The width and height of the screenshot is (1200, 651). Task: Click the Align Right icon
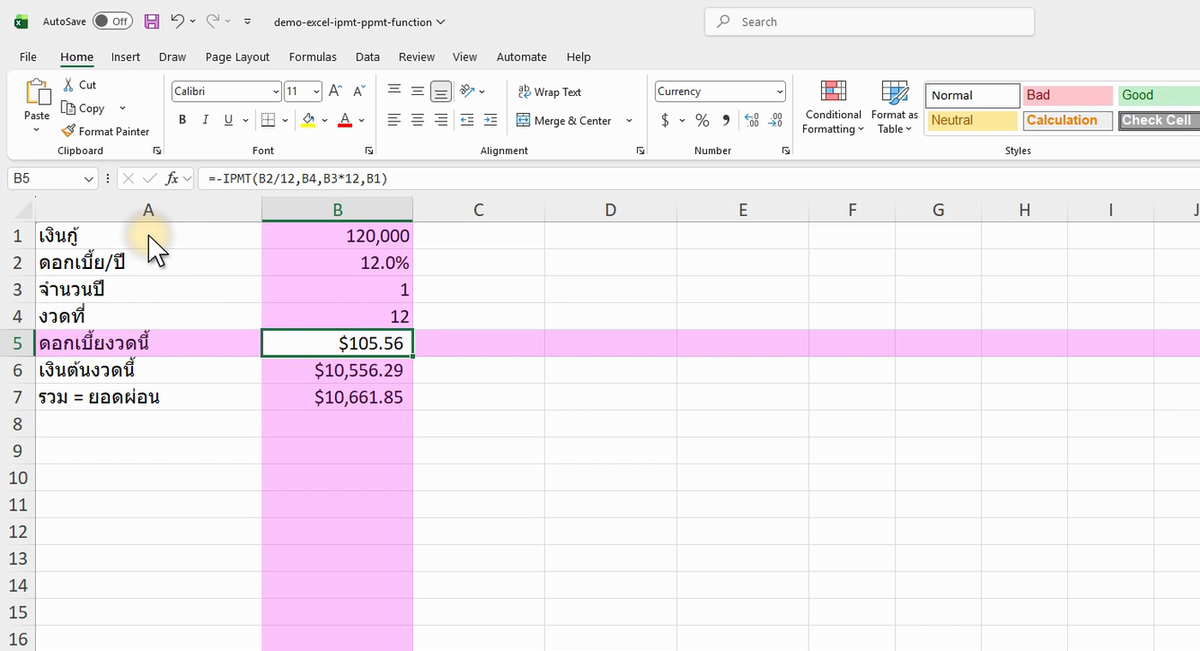(441, 120)
